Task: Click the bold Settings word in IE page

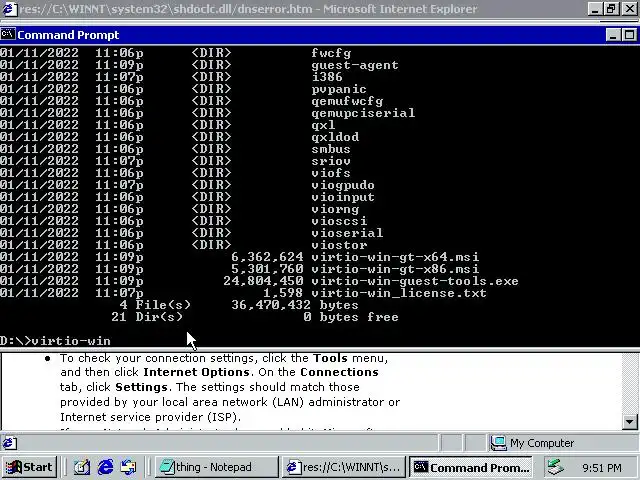Action: 141,387
